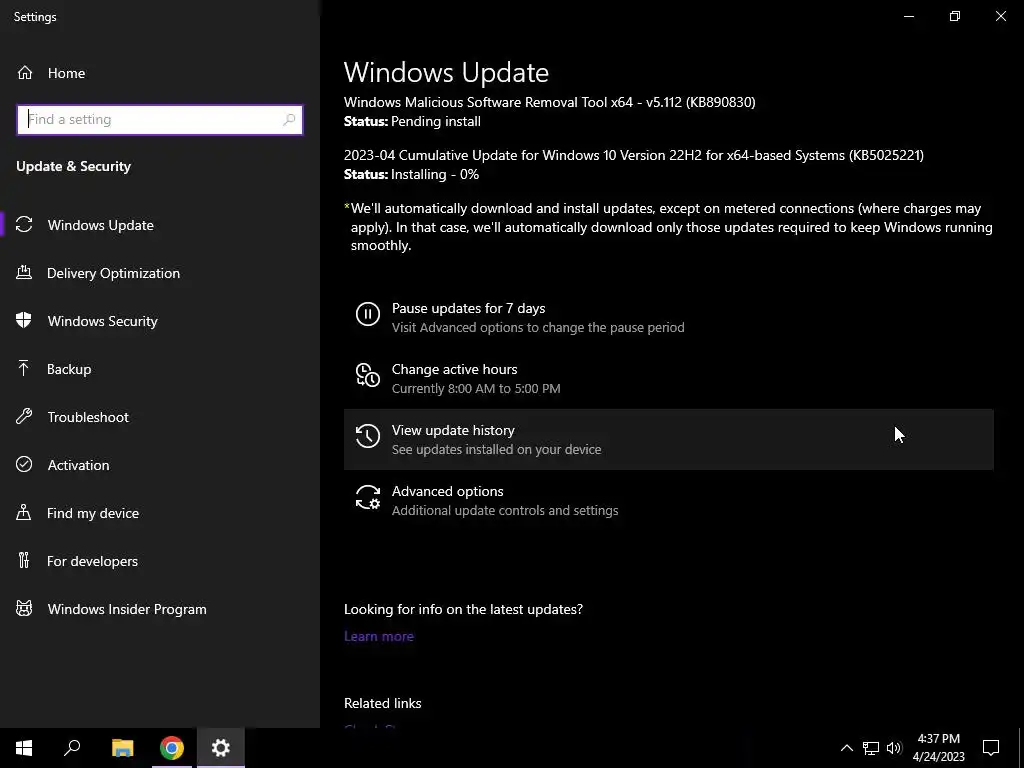
Task: Click Pause updates for 7 days
Action: tap(669, 317)
